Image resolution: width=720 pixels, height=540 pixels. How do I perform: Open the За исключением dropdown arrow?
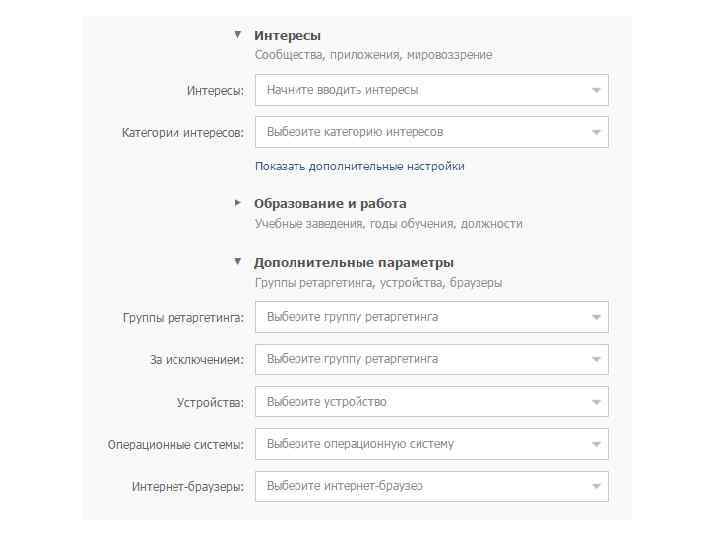(x=596, y=360)
